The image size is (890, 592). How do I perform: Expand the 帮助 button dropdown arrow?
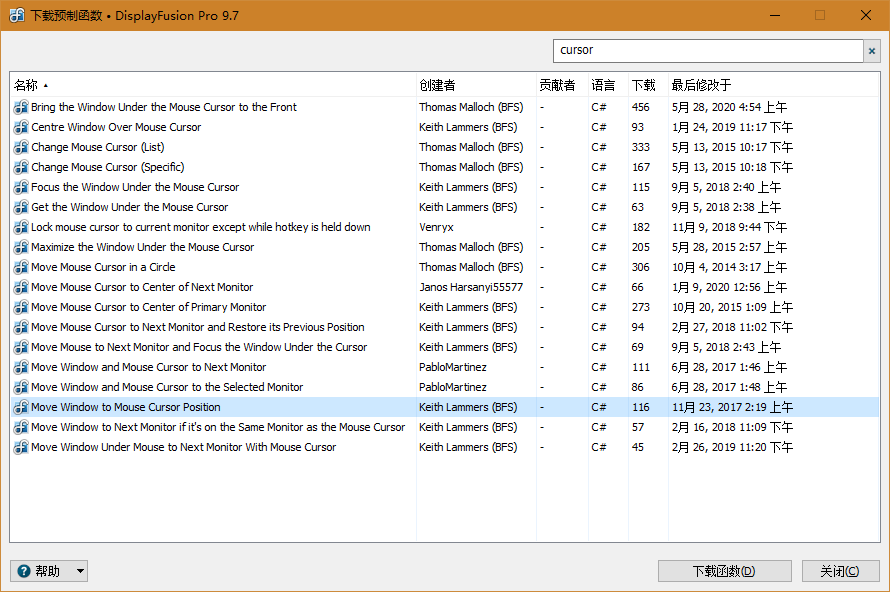pos(80,571)
